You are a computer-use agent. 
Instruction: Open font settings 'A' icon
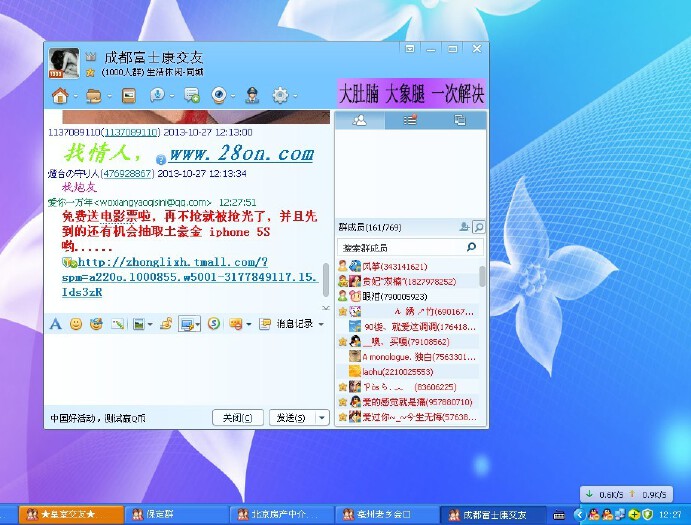[x=56, y=324]
